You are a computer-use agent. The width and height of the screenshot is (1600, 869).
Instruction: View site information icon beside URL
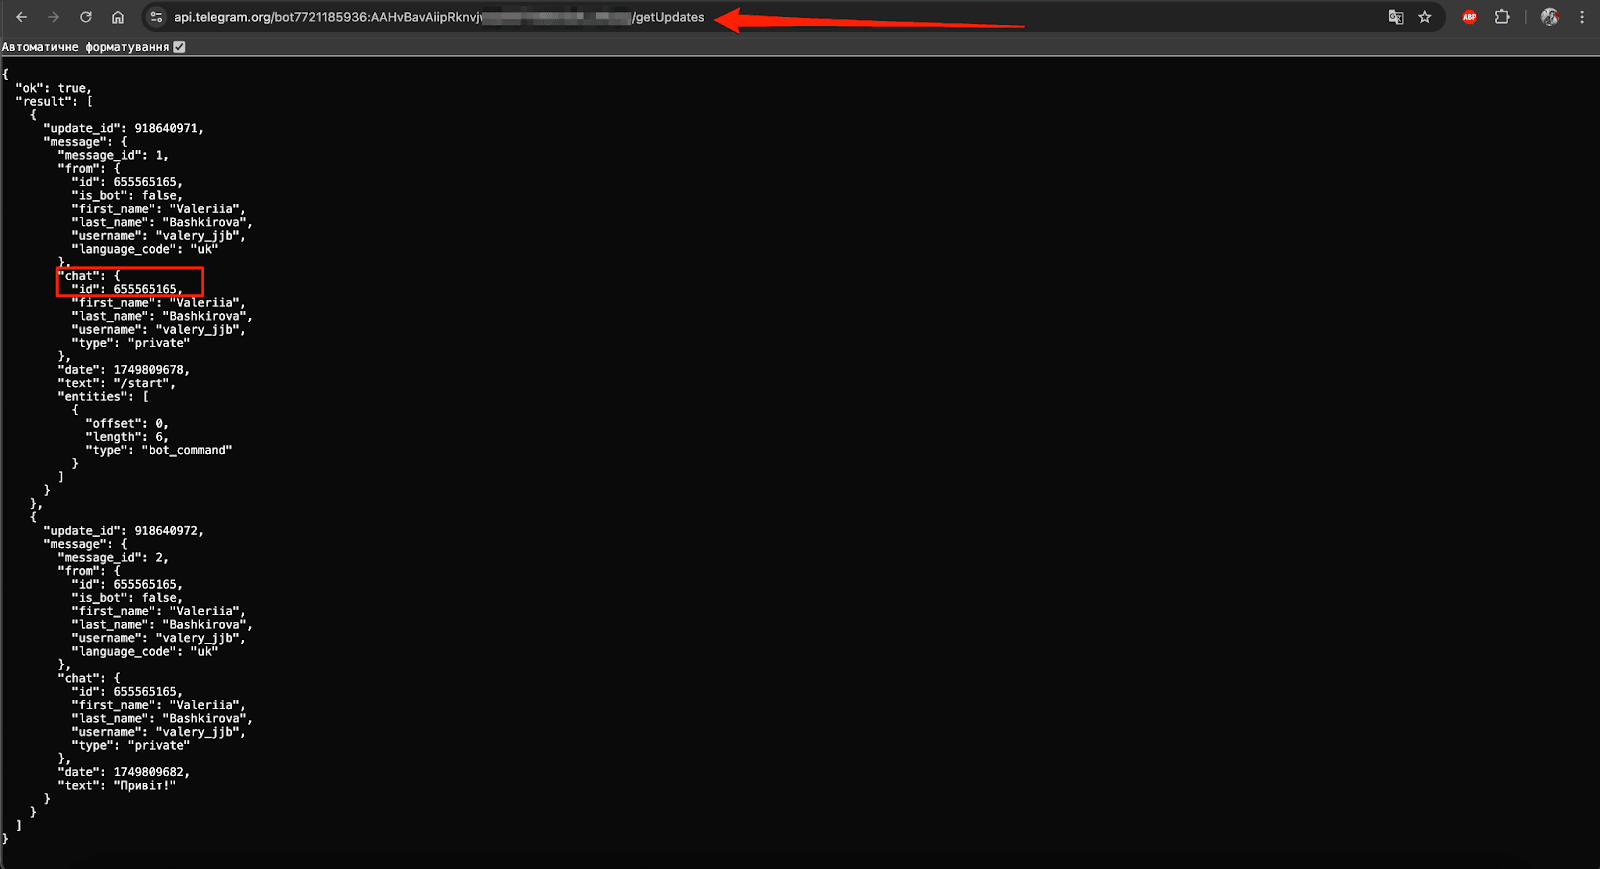[x=156, y=17]
